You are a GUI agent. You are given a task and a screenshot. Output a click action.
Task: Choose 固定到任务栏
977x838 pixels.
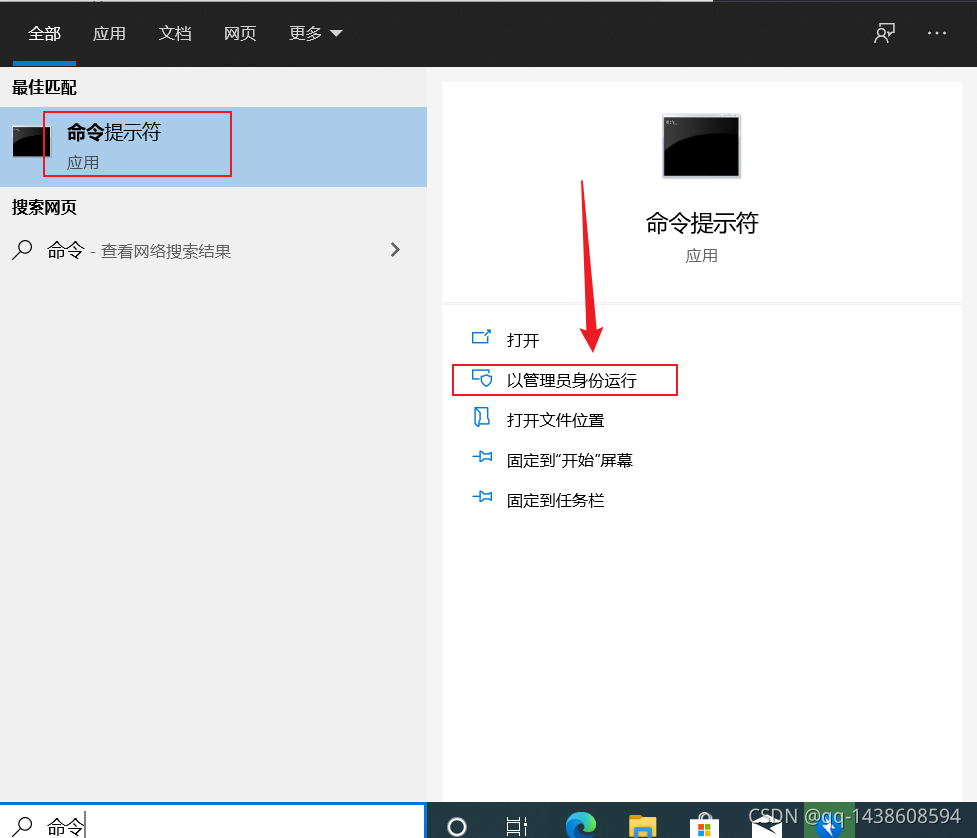(x=555, y=500)
